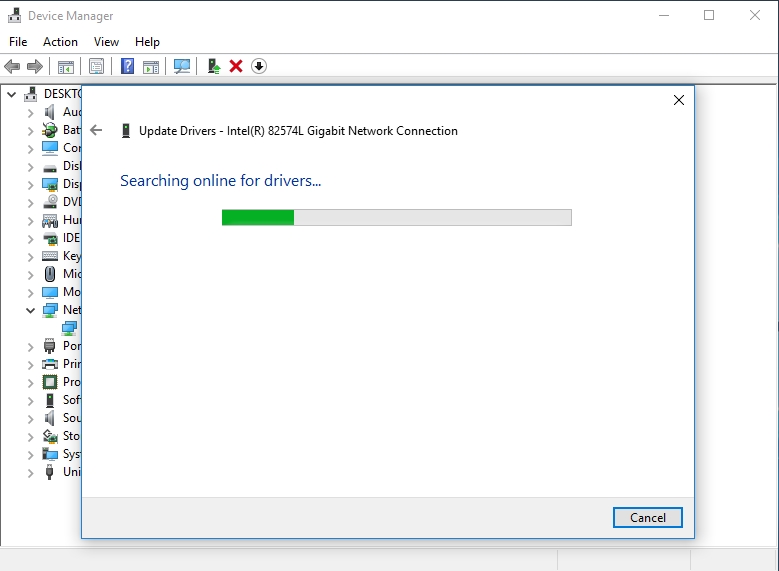Expand the DVD drives tree node
The height and width of the screenshot is (571, 779).
tap(30, 203)
